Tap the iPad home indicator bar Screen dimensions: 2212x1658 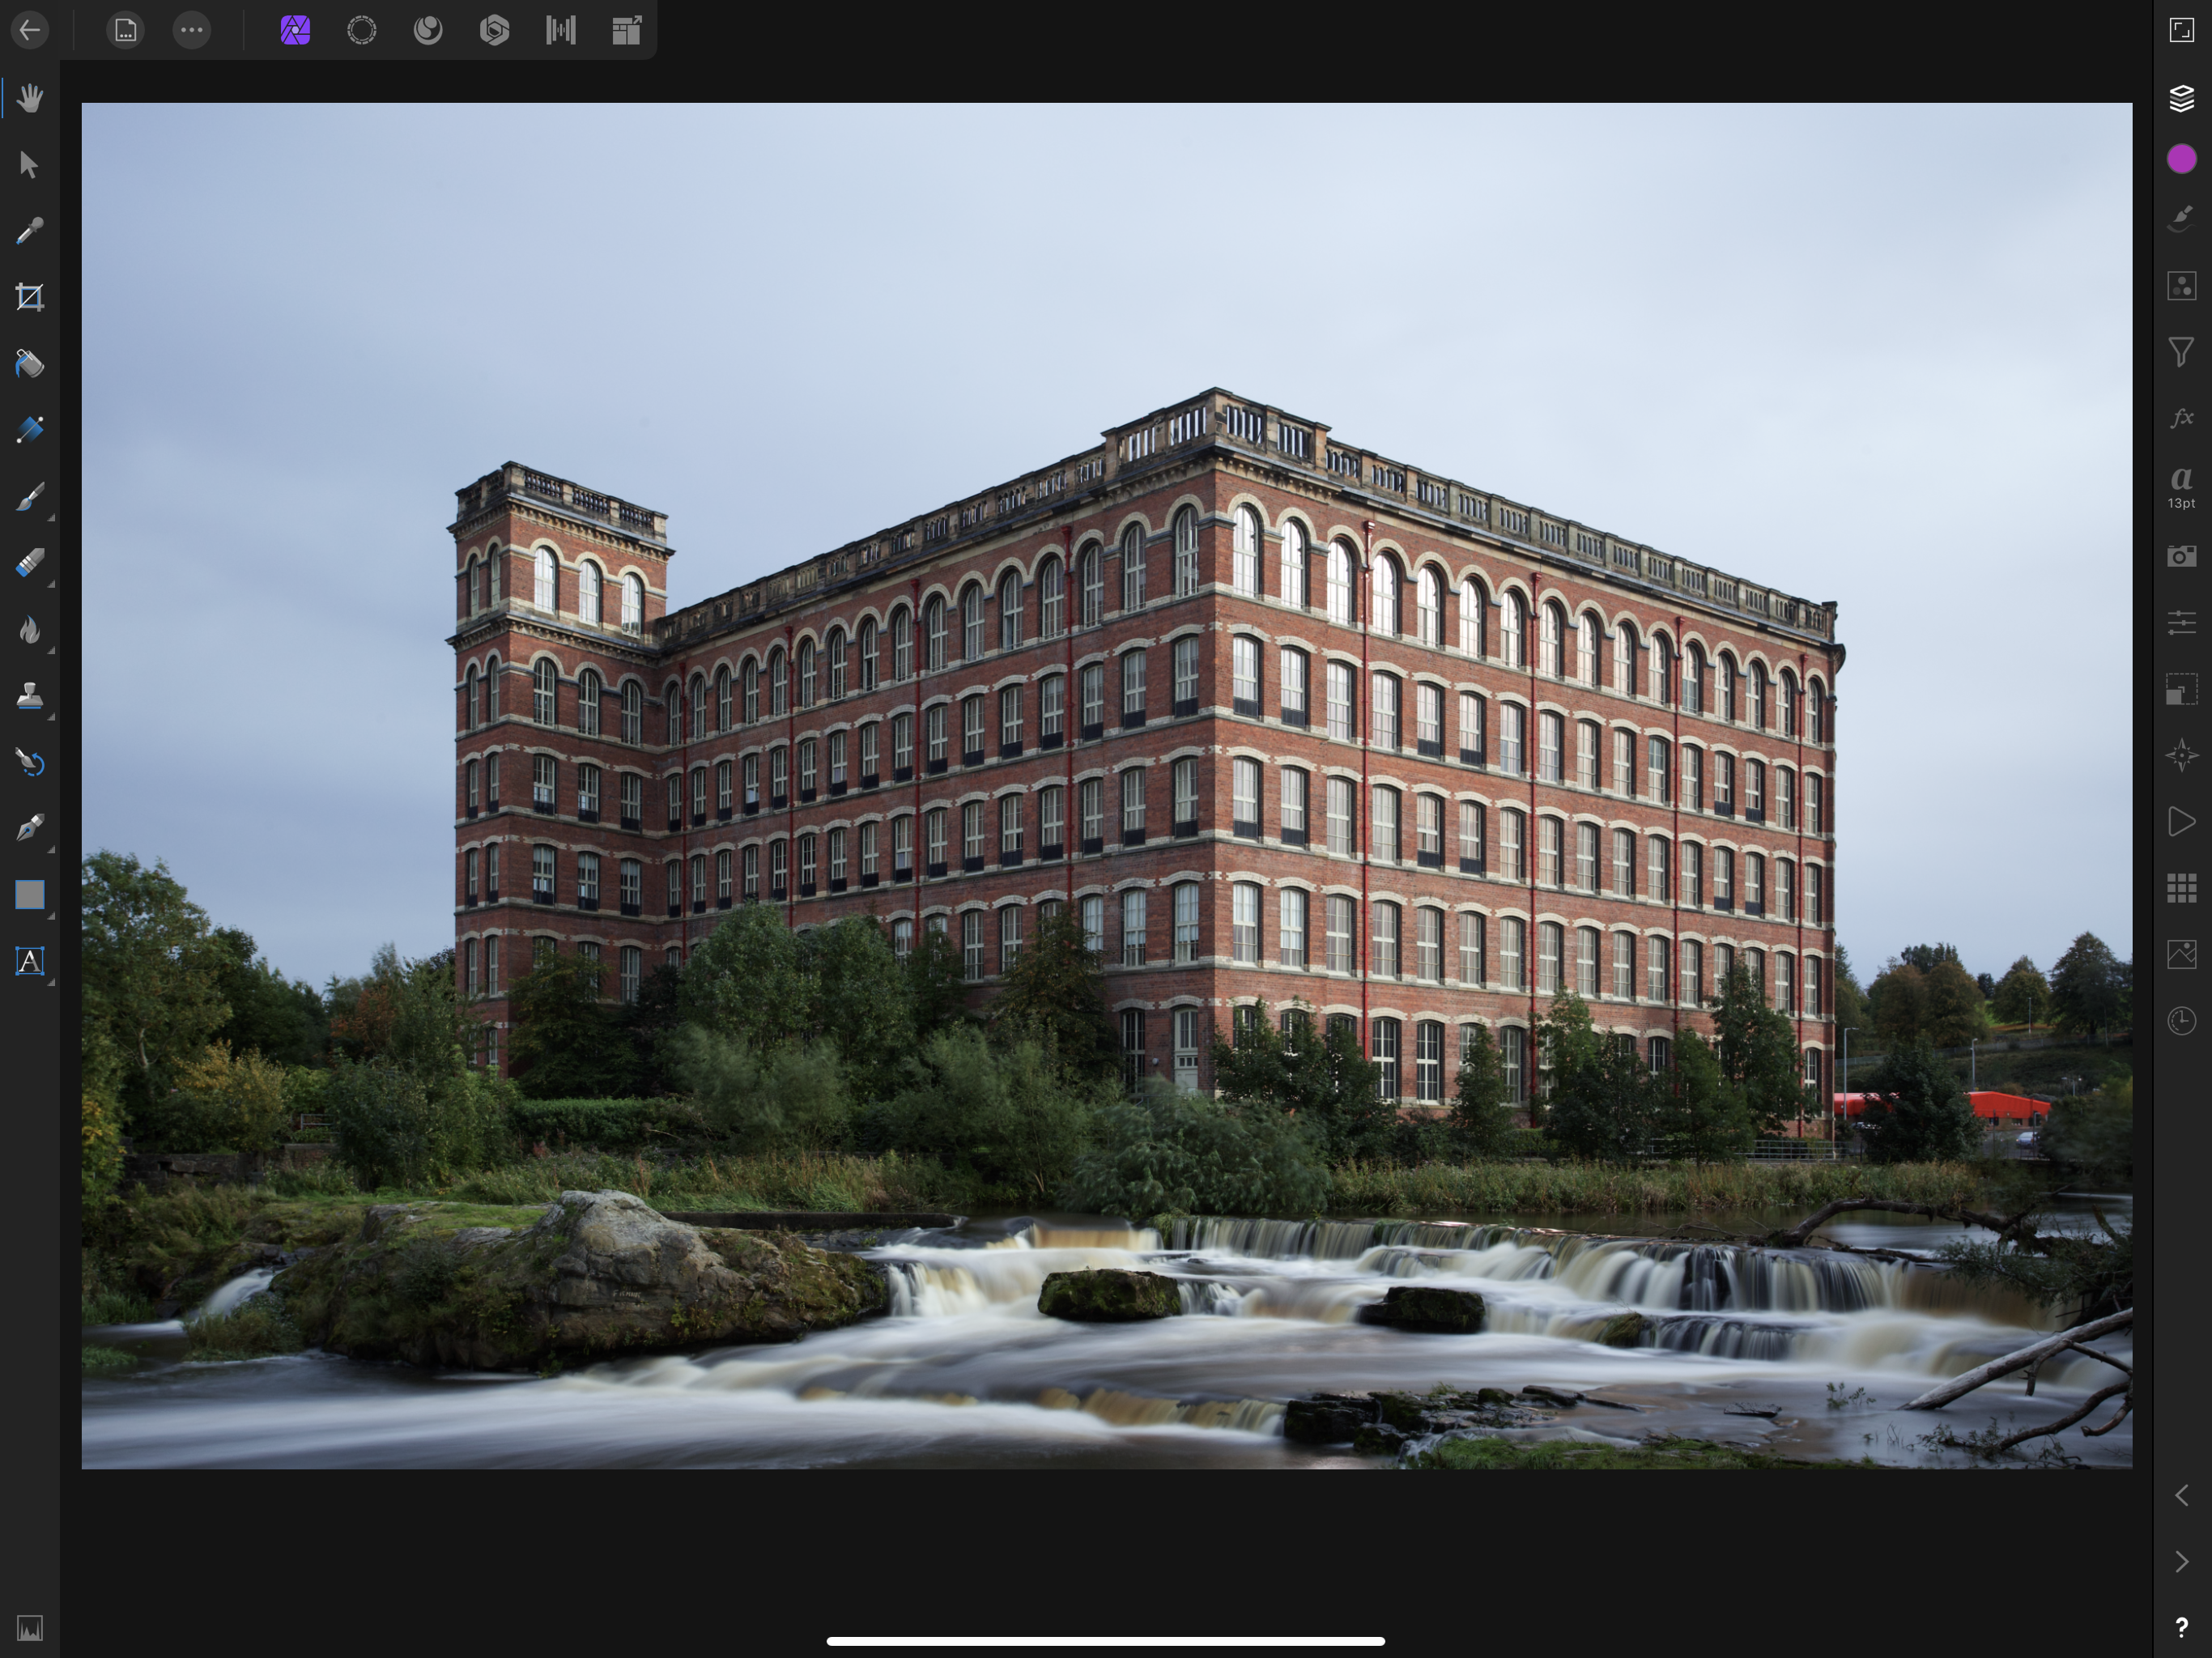coord(1106,1641)
